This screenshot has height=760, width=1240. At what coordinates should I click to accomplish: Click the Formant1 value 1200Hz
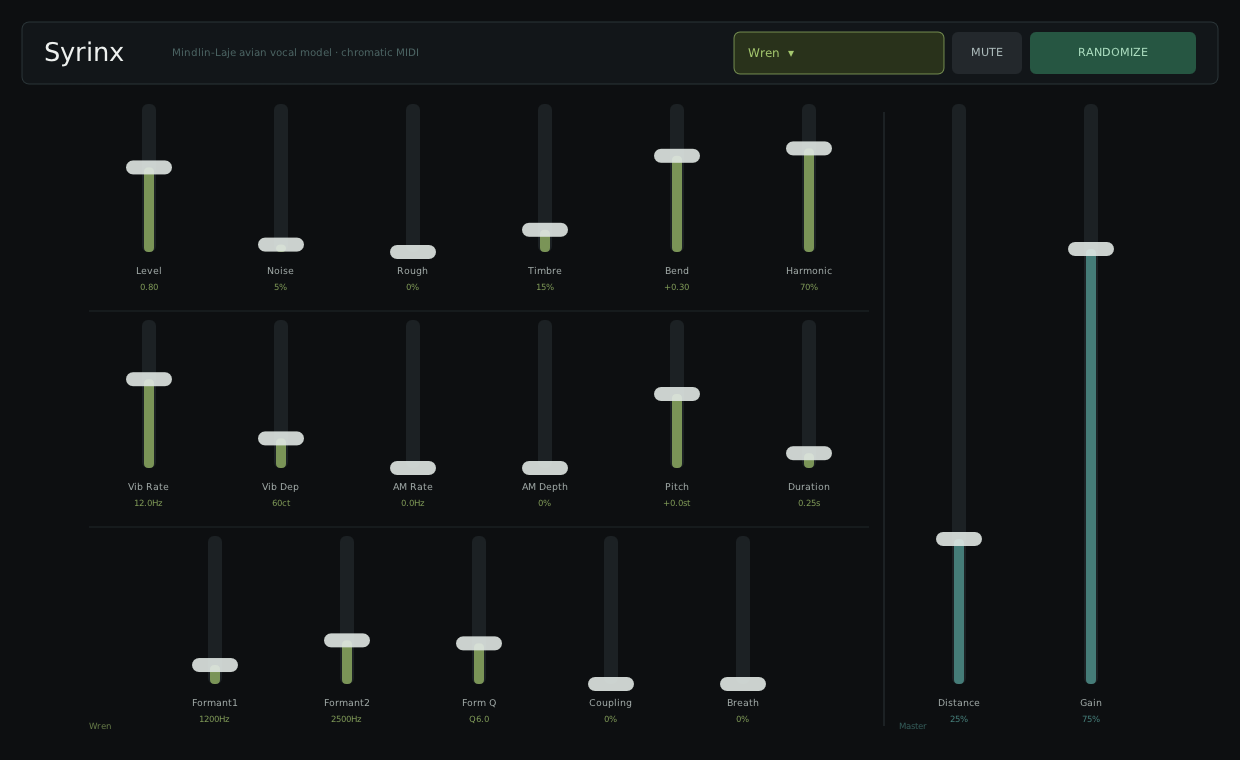pyautogui.click(x=214, y=719)
